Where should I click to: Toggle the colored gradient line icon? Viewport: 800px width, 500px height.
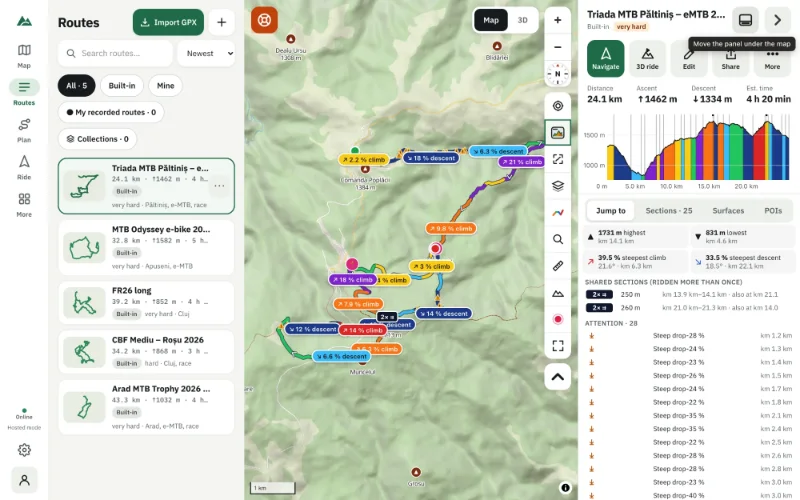click(558, 213)
